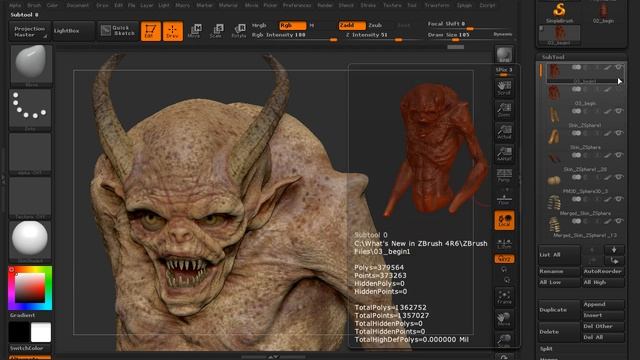The height and width of the screenshot is (360, 640).
Task: Click the Scroll canvas navigation icon
Action: [504, 88]
